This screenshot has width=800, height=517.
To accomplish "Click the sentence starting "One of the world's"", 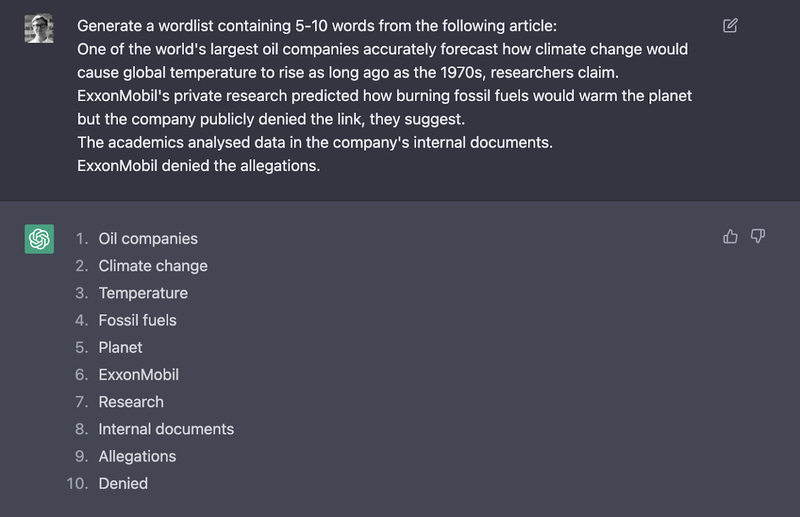I will (382, 49).
